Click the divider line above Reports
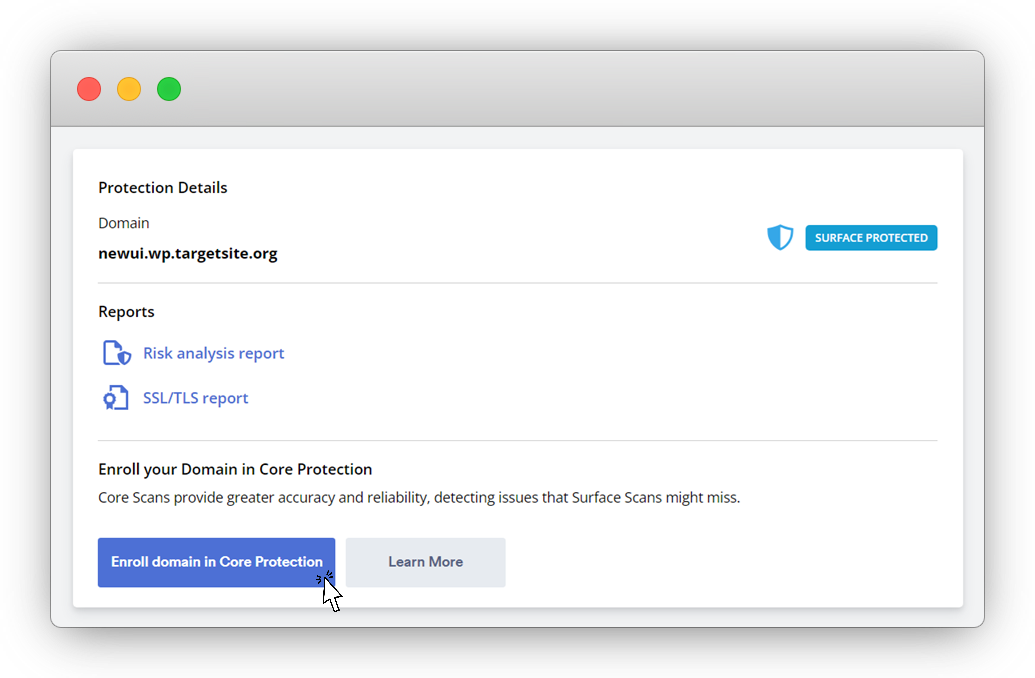 (518, 283)
